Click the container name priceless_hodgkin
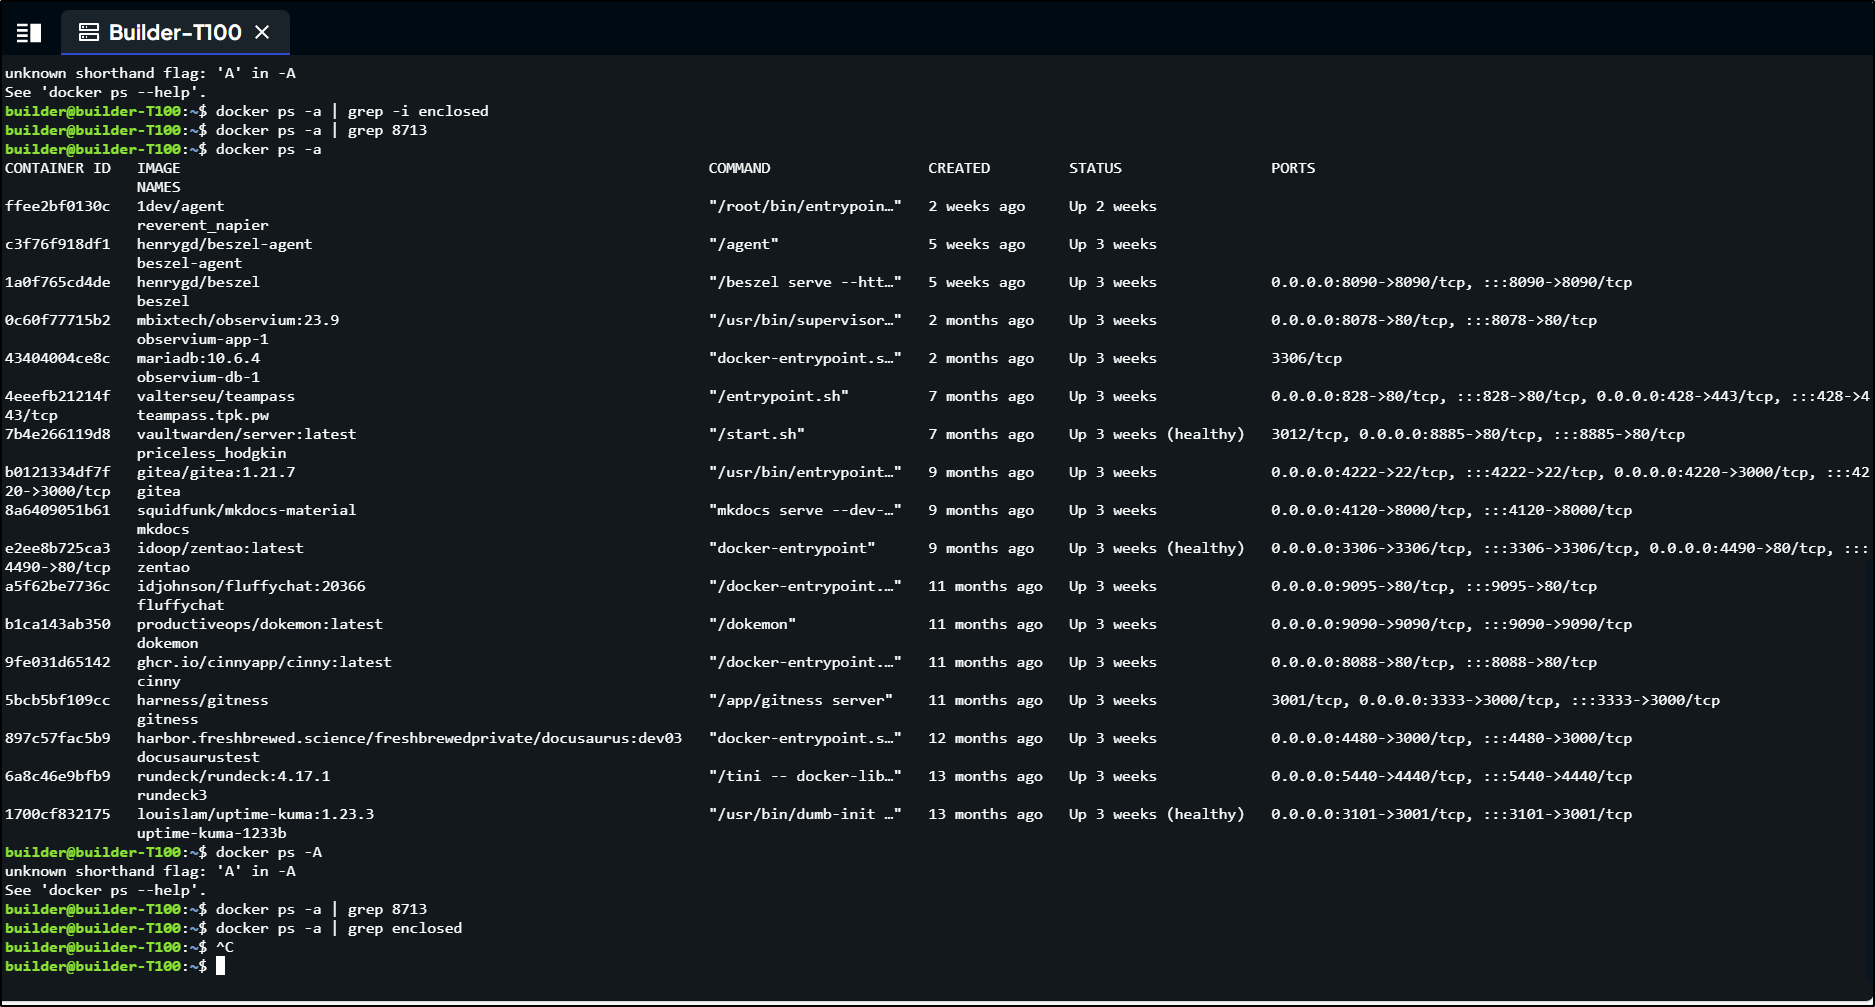Screen dimensions: 1875x1007 [212, 453]
